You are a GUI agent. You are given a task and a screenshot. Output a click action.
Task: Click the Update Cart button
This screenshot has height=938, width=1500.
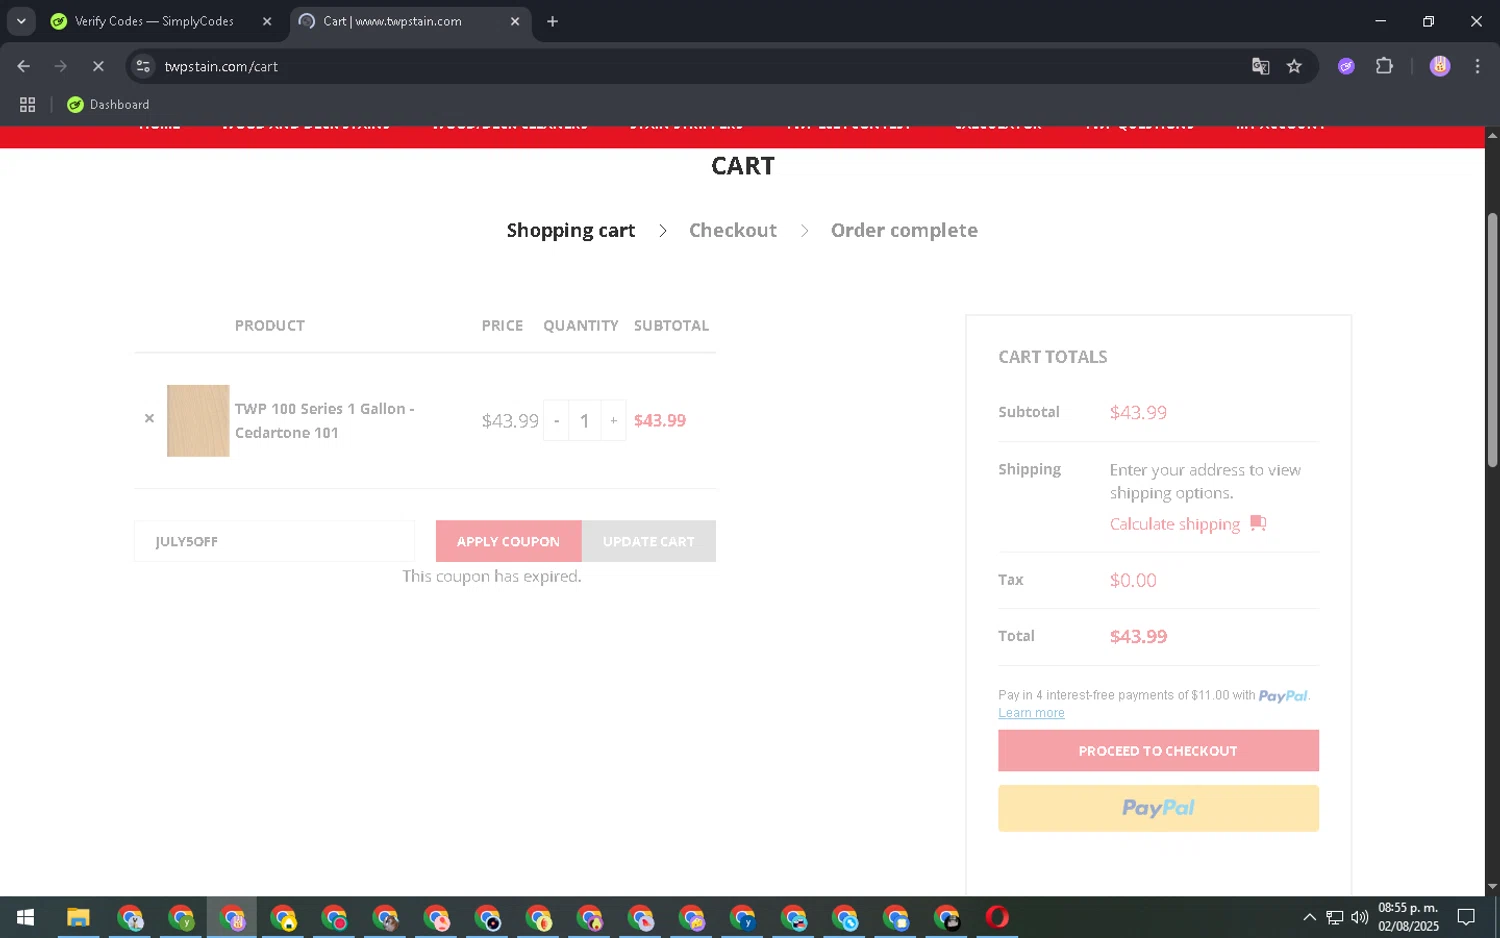(649, 541)
